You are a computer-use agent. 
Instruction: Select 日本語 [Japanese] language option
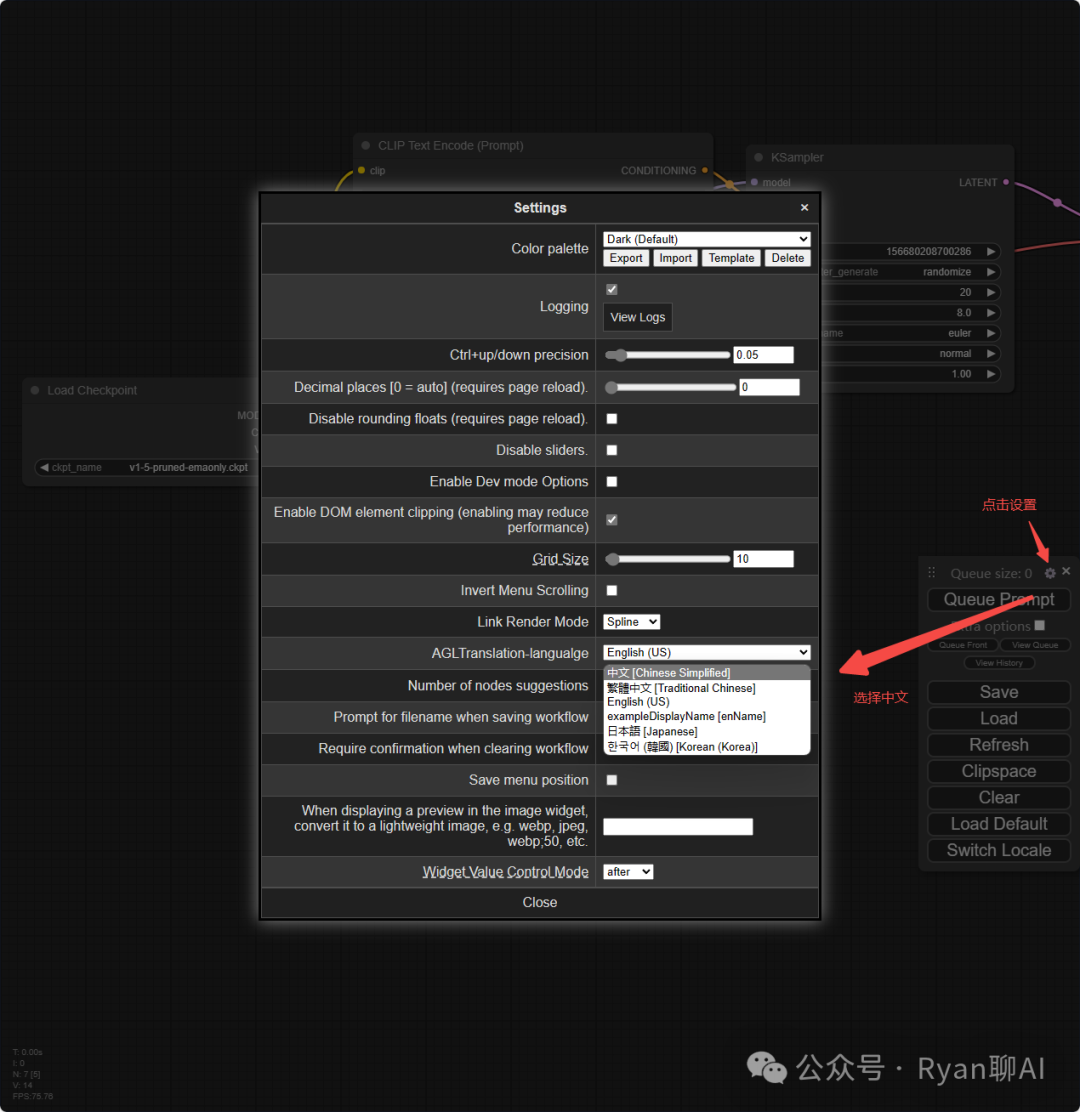(x=707, y=731)
